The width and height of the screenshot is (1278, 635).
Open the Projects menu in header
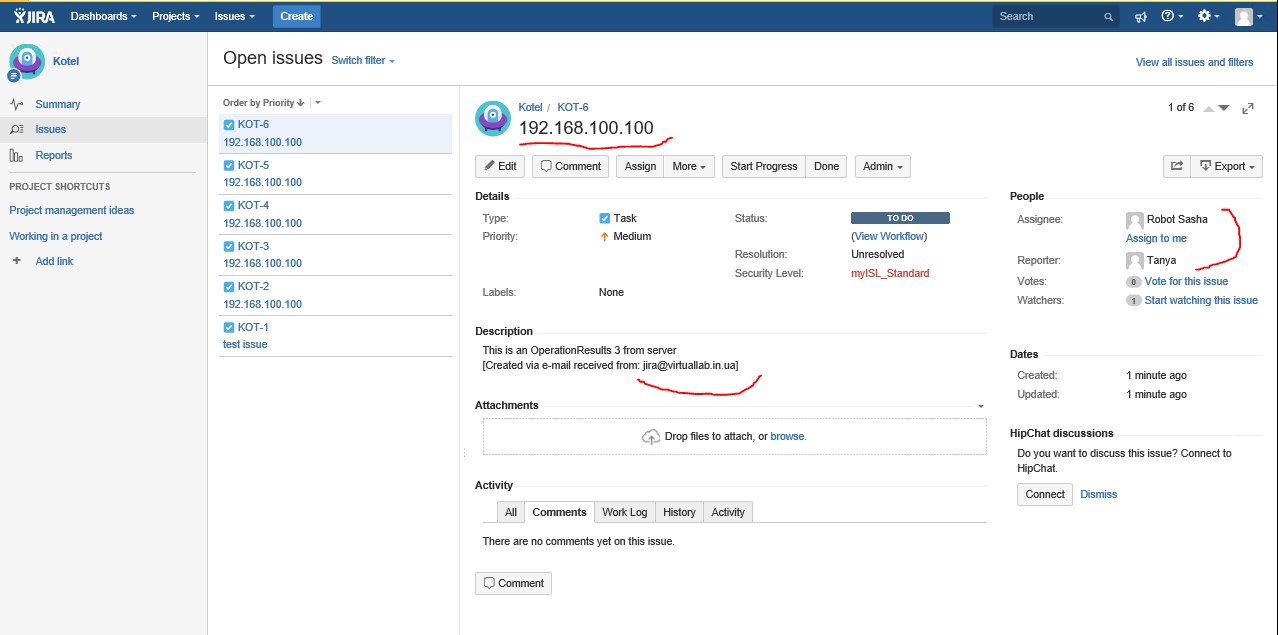[176, 17]
